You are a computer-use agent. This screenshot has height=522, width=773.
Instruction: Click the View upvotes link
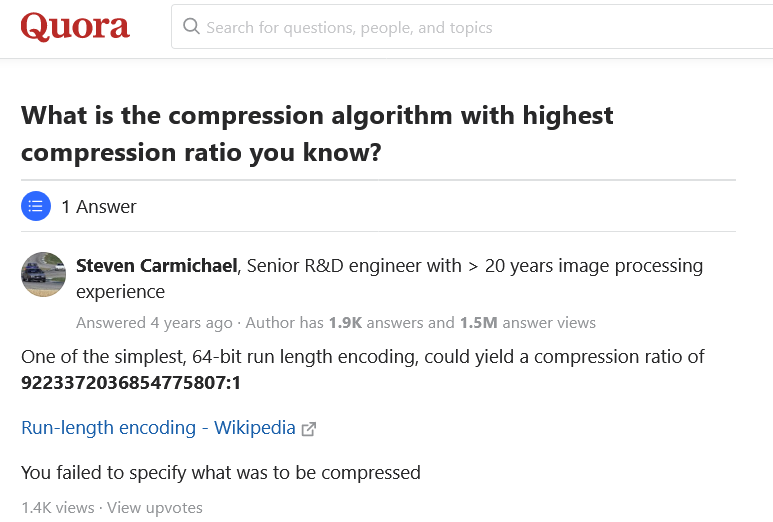coord(155,508)
